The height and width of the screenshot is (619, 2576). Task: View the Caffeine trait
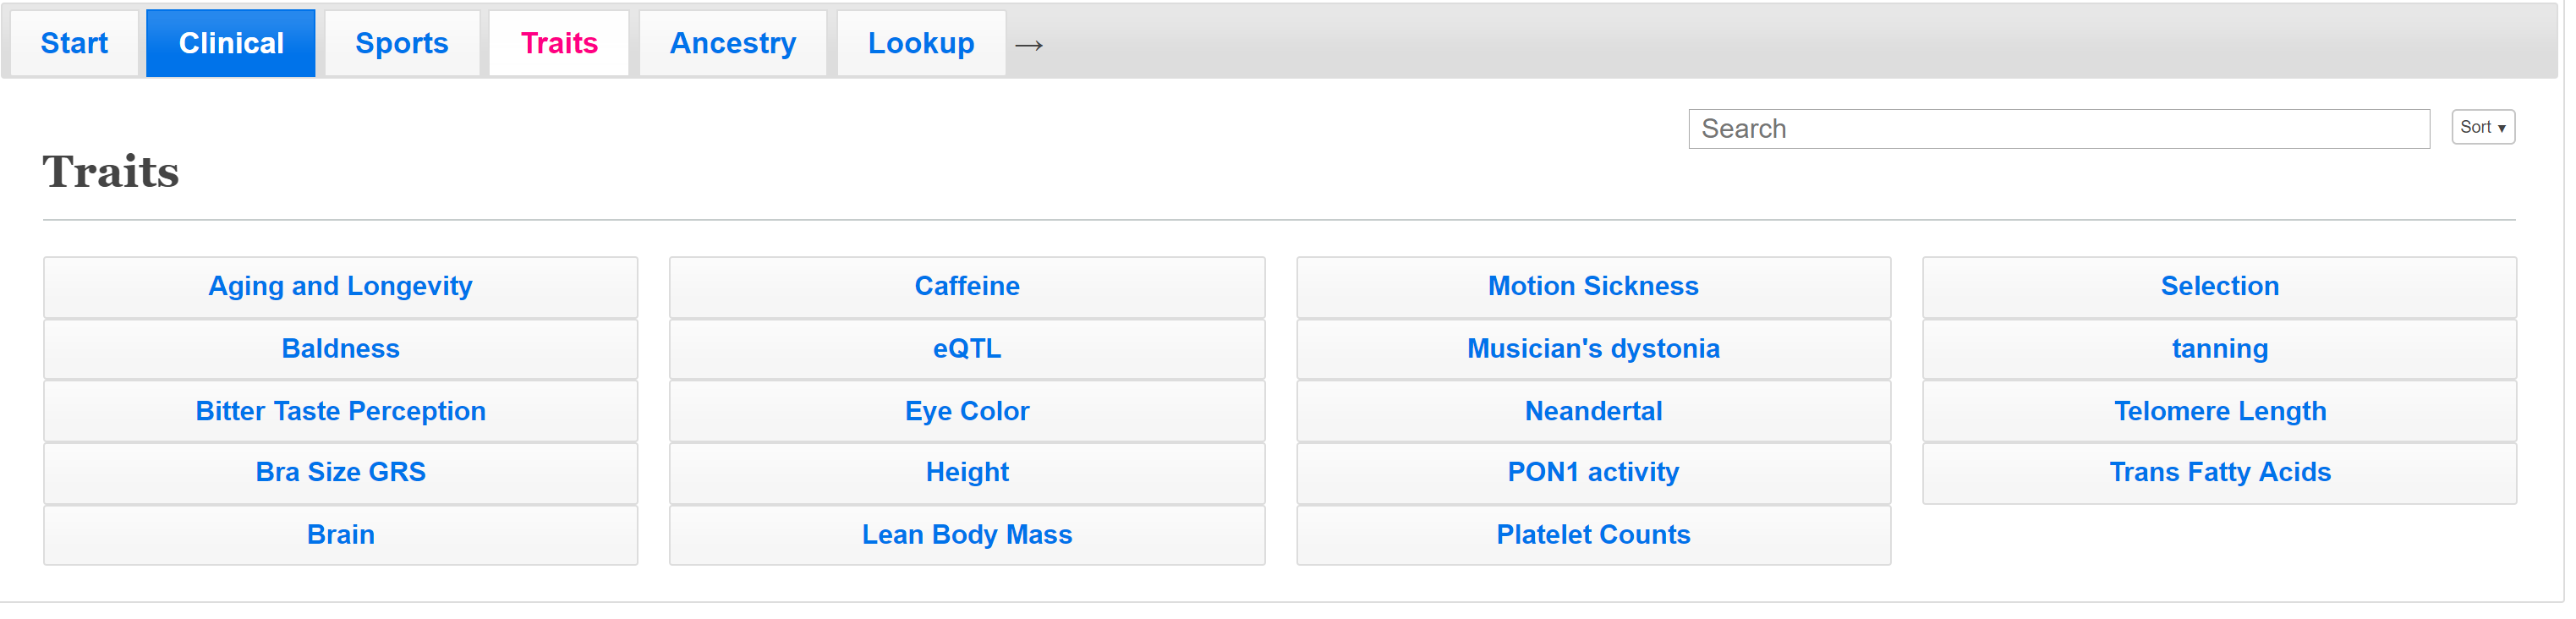tap(967, 287)
